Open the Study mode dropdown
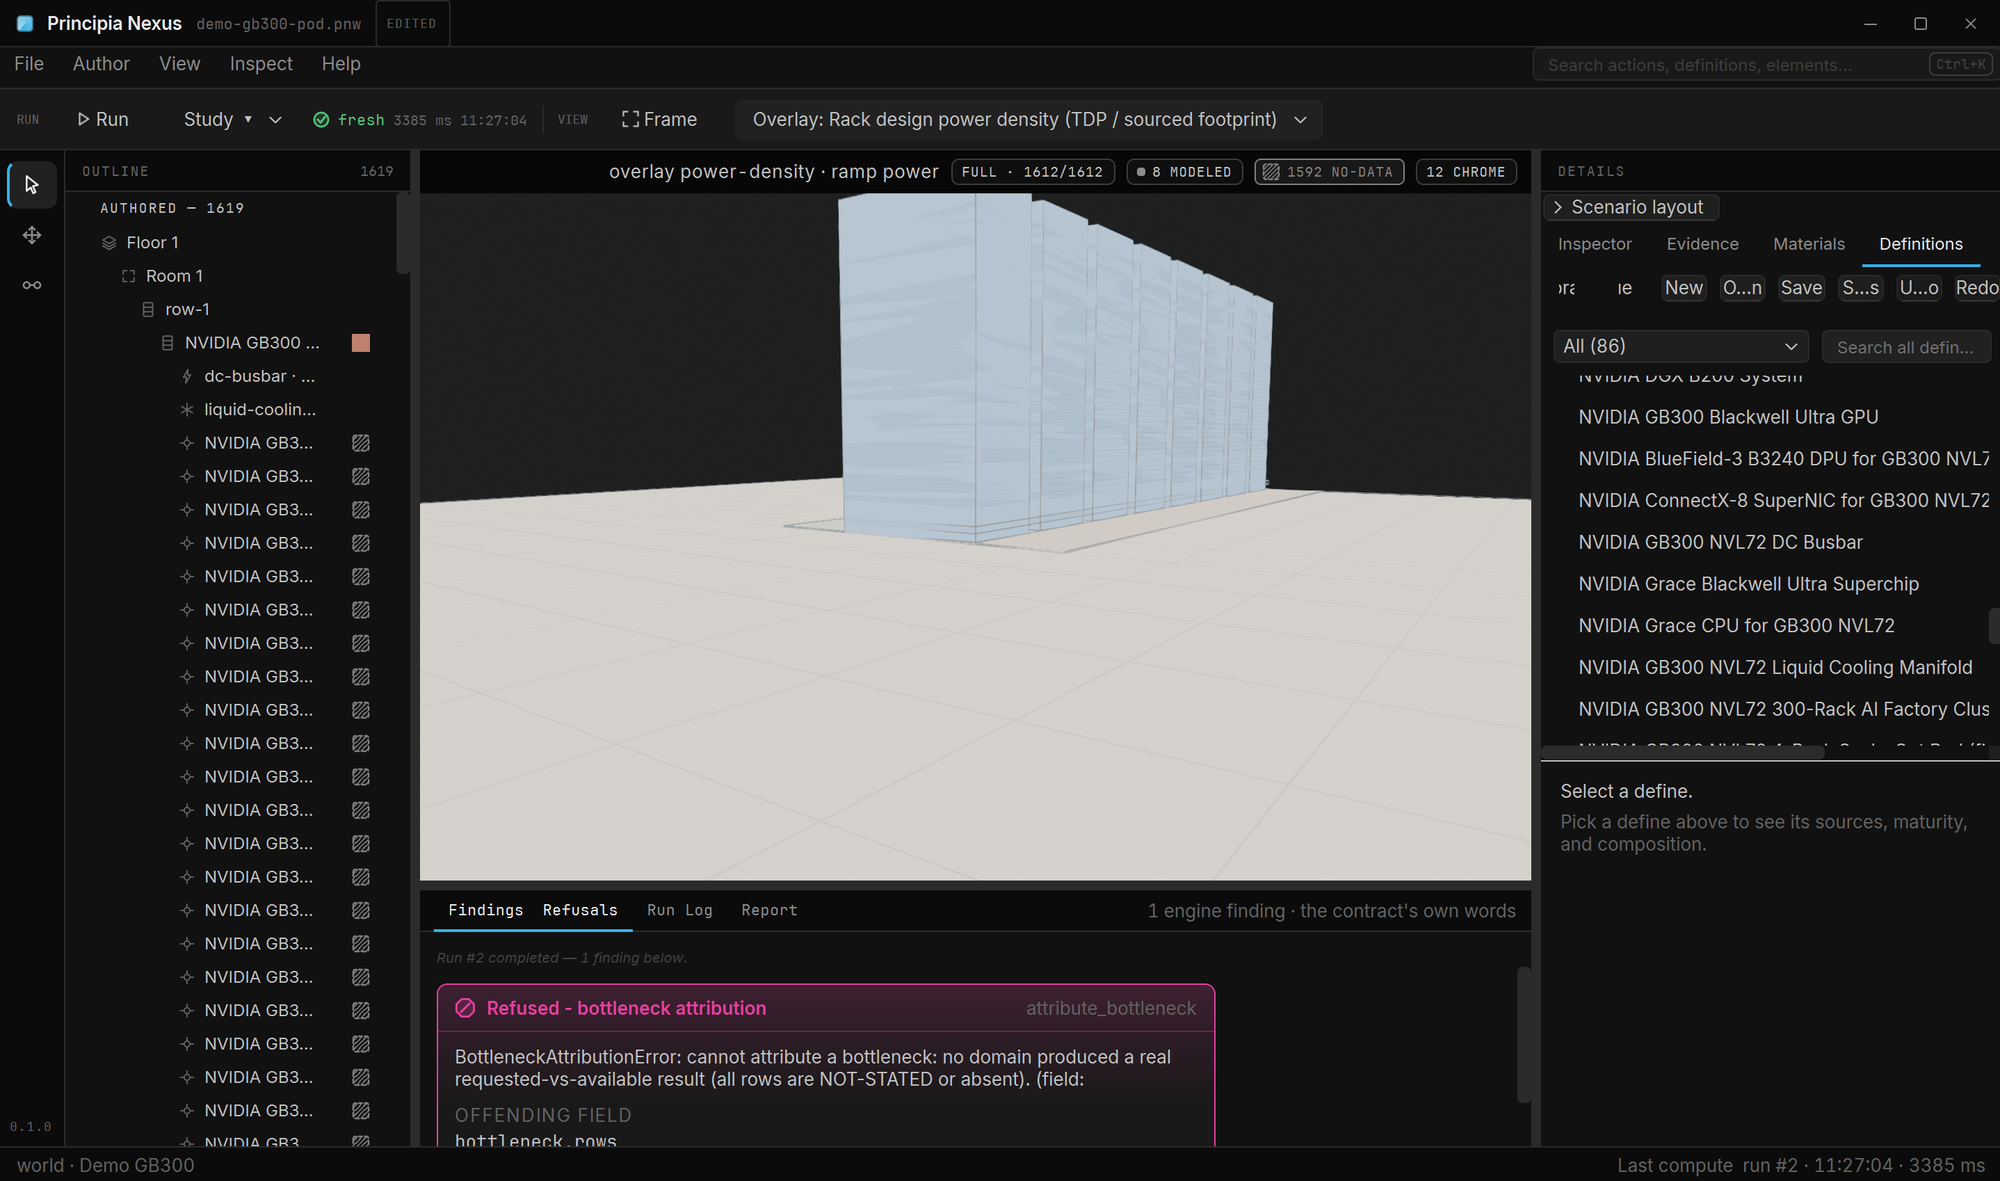This screenshot has width=2000, height=1181. (x=218, y=119)
